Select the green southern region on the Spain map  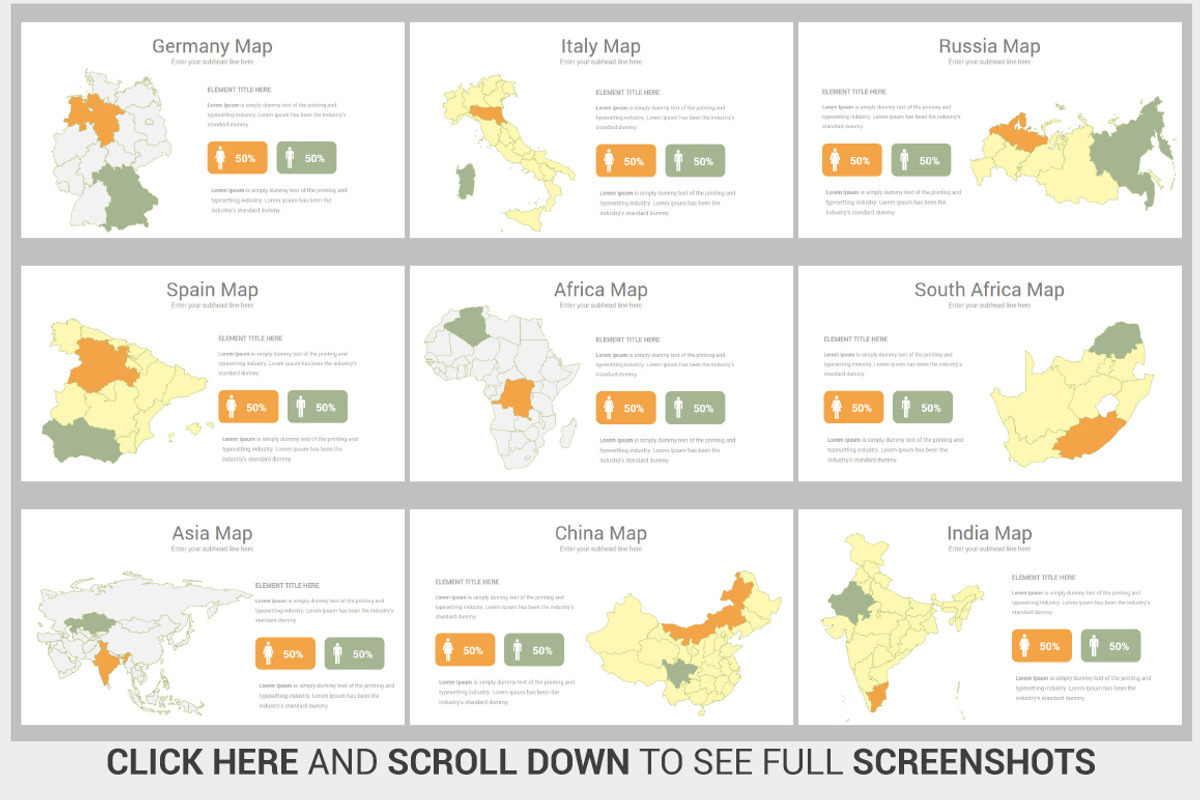pyautogui.click(x=82, y=440)
